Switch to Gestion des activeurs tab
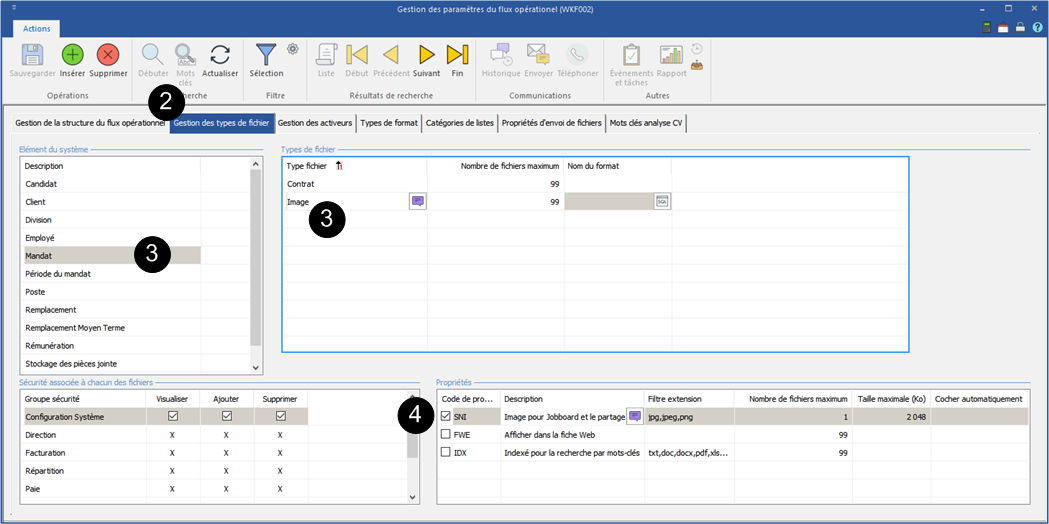1049x524 pixels. point(315,123)
